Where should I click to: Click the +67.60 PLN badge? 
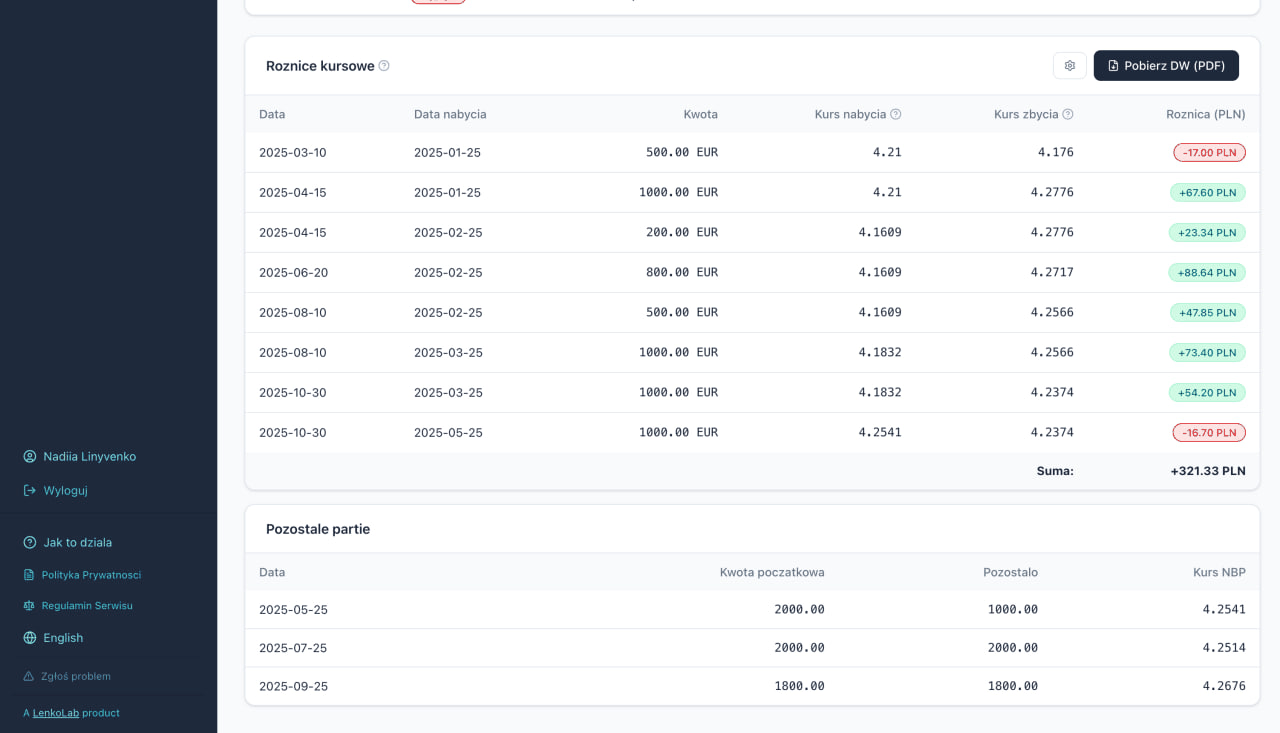tap(1208, 193)
